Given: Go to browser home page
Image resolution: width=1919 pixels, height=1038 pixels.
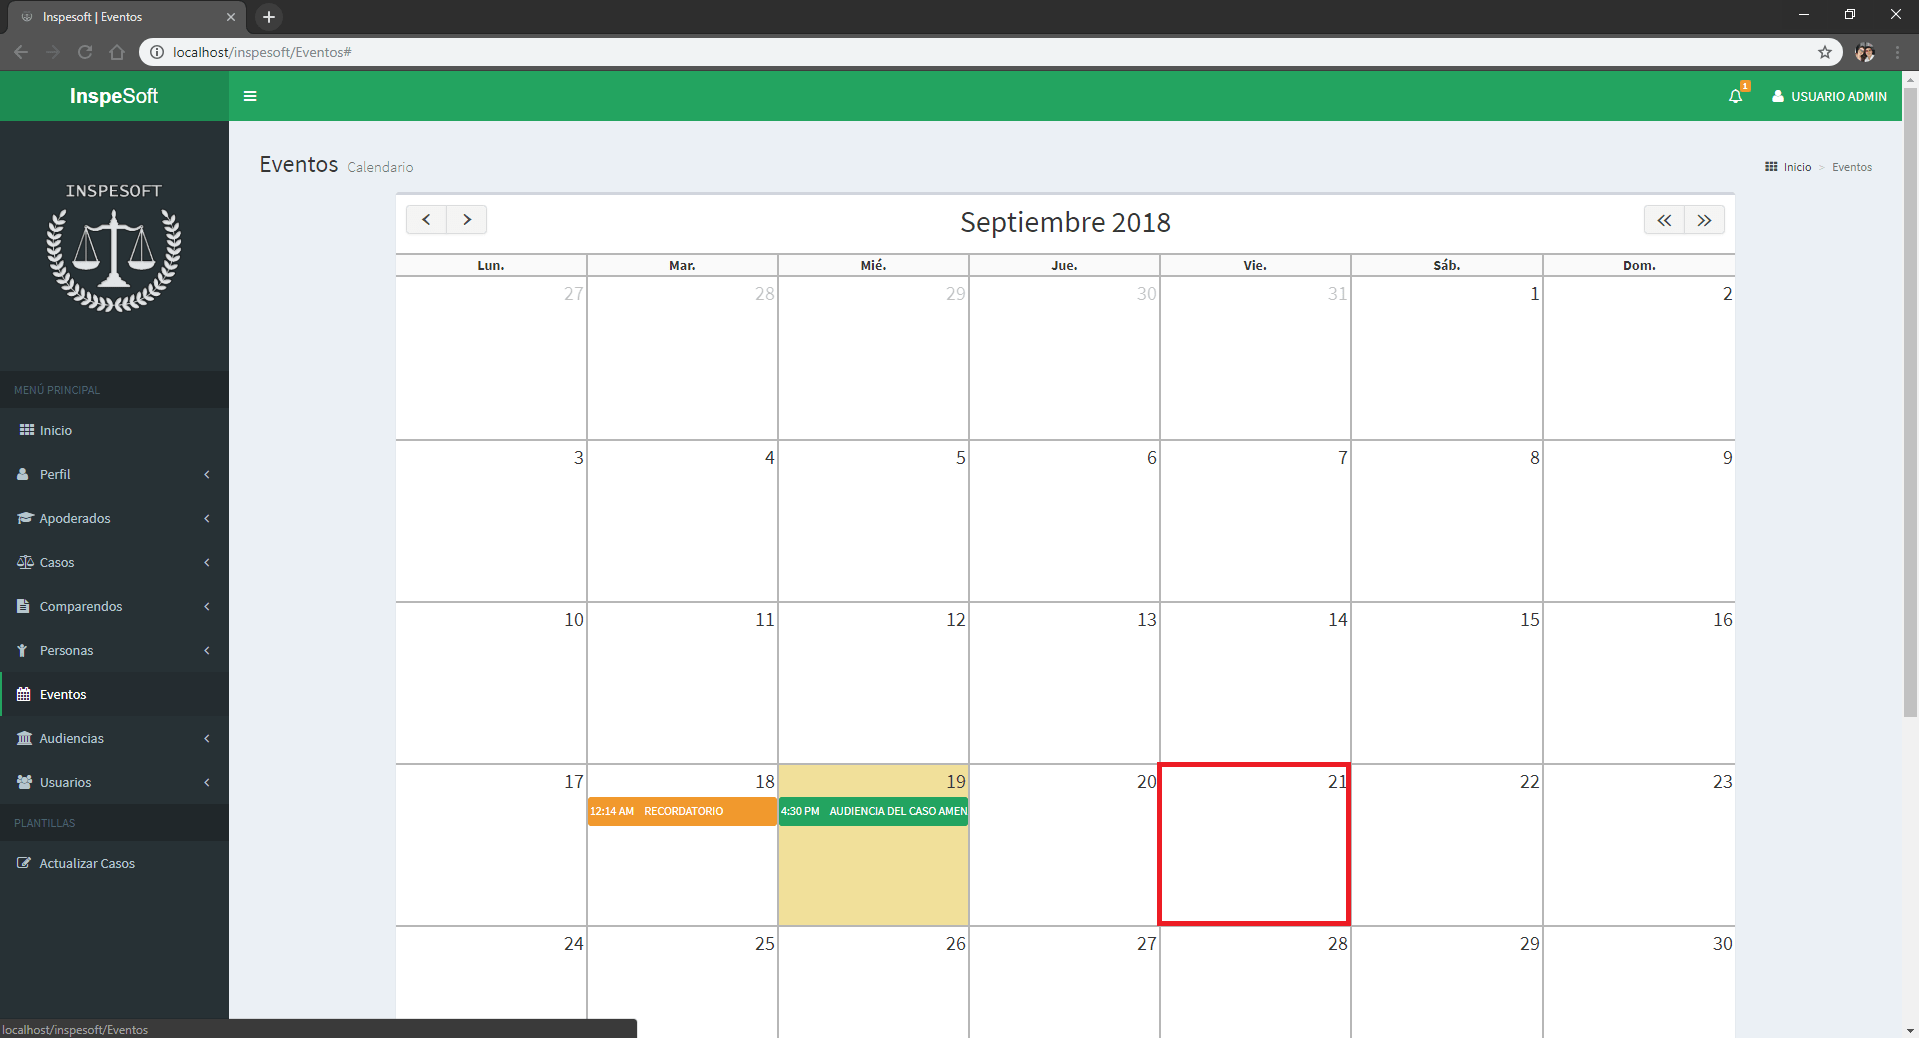Looking at the screenshot, I should point(117,52).
